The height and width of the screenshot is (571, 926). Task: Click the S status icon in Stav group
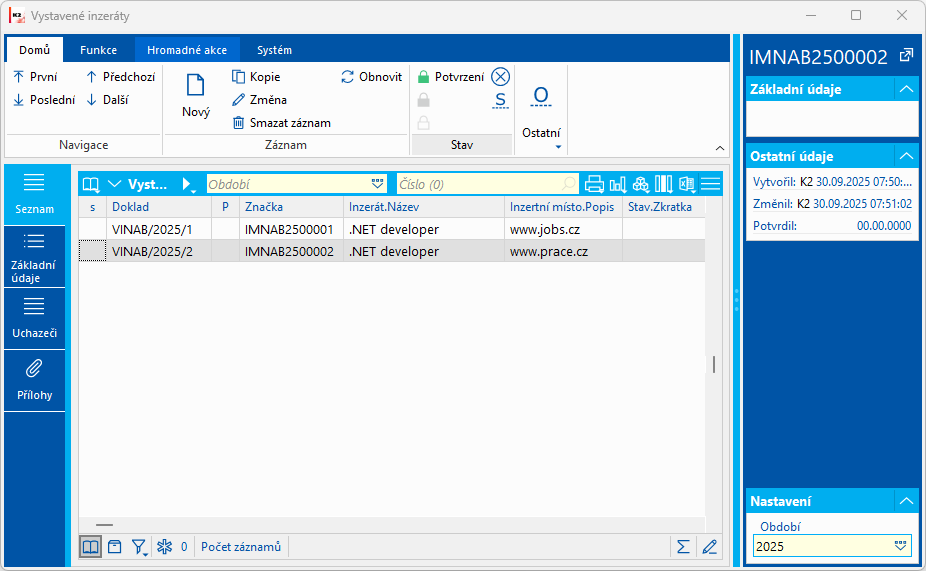[500, 100]
